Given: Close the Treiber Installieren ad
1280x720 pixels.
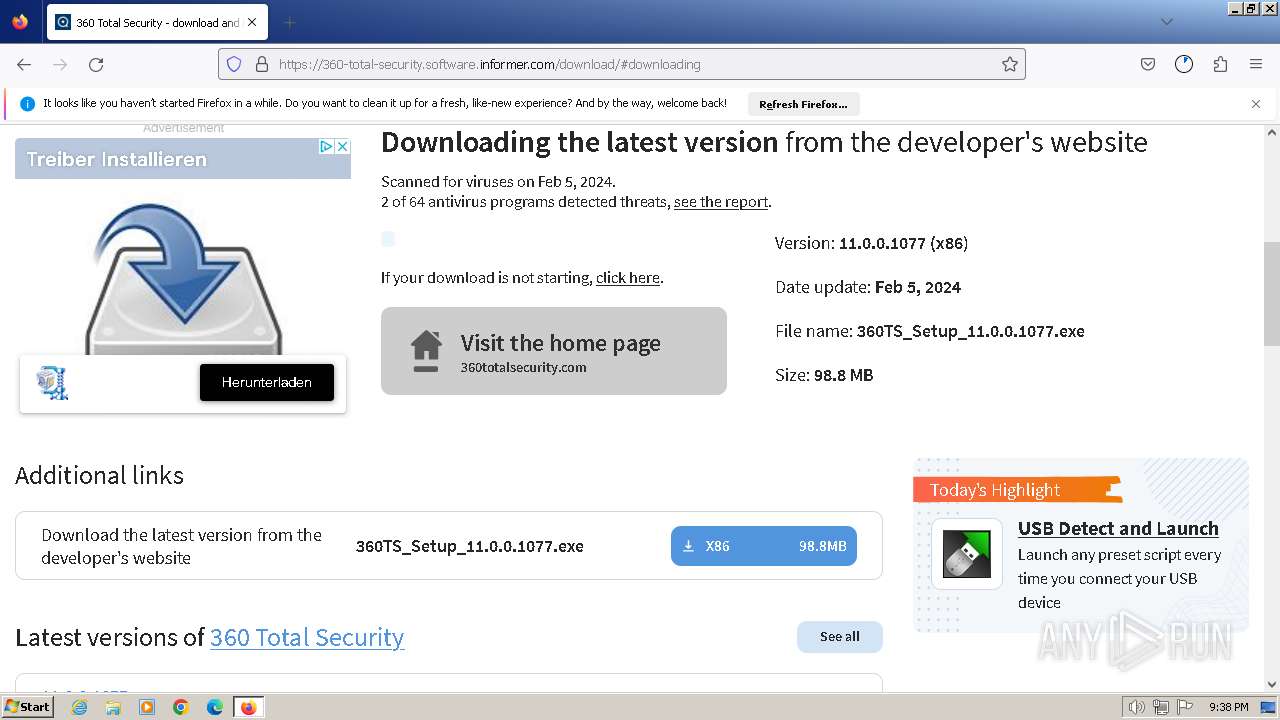Looking at the screenshot, I should pyautogui.click(x=342, y=146).
